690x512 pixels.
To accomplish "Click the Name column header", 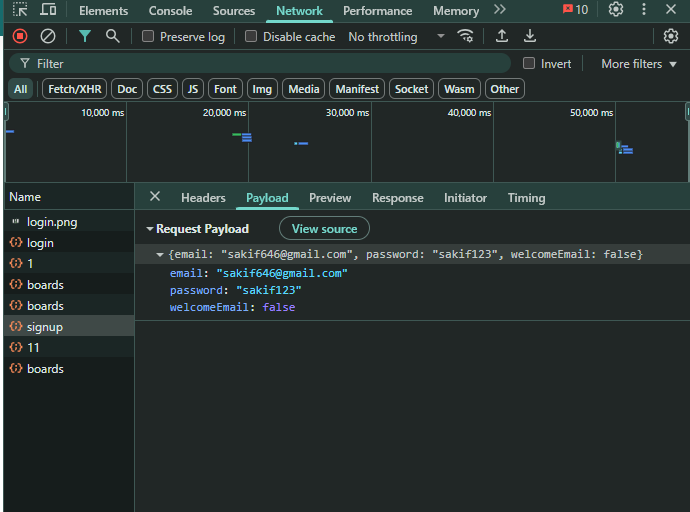I will click(x=69, y=197).
